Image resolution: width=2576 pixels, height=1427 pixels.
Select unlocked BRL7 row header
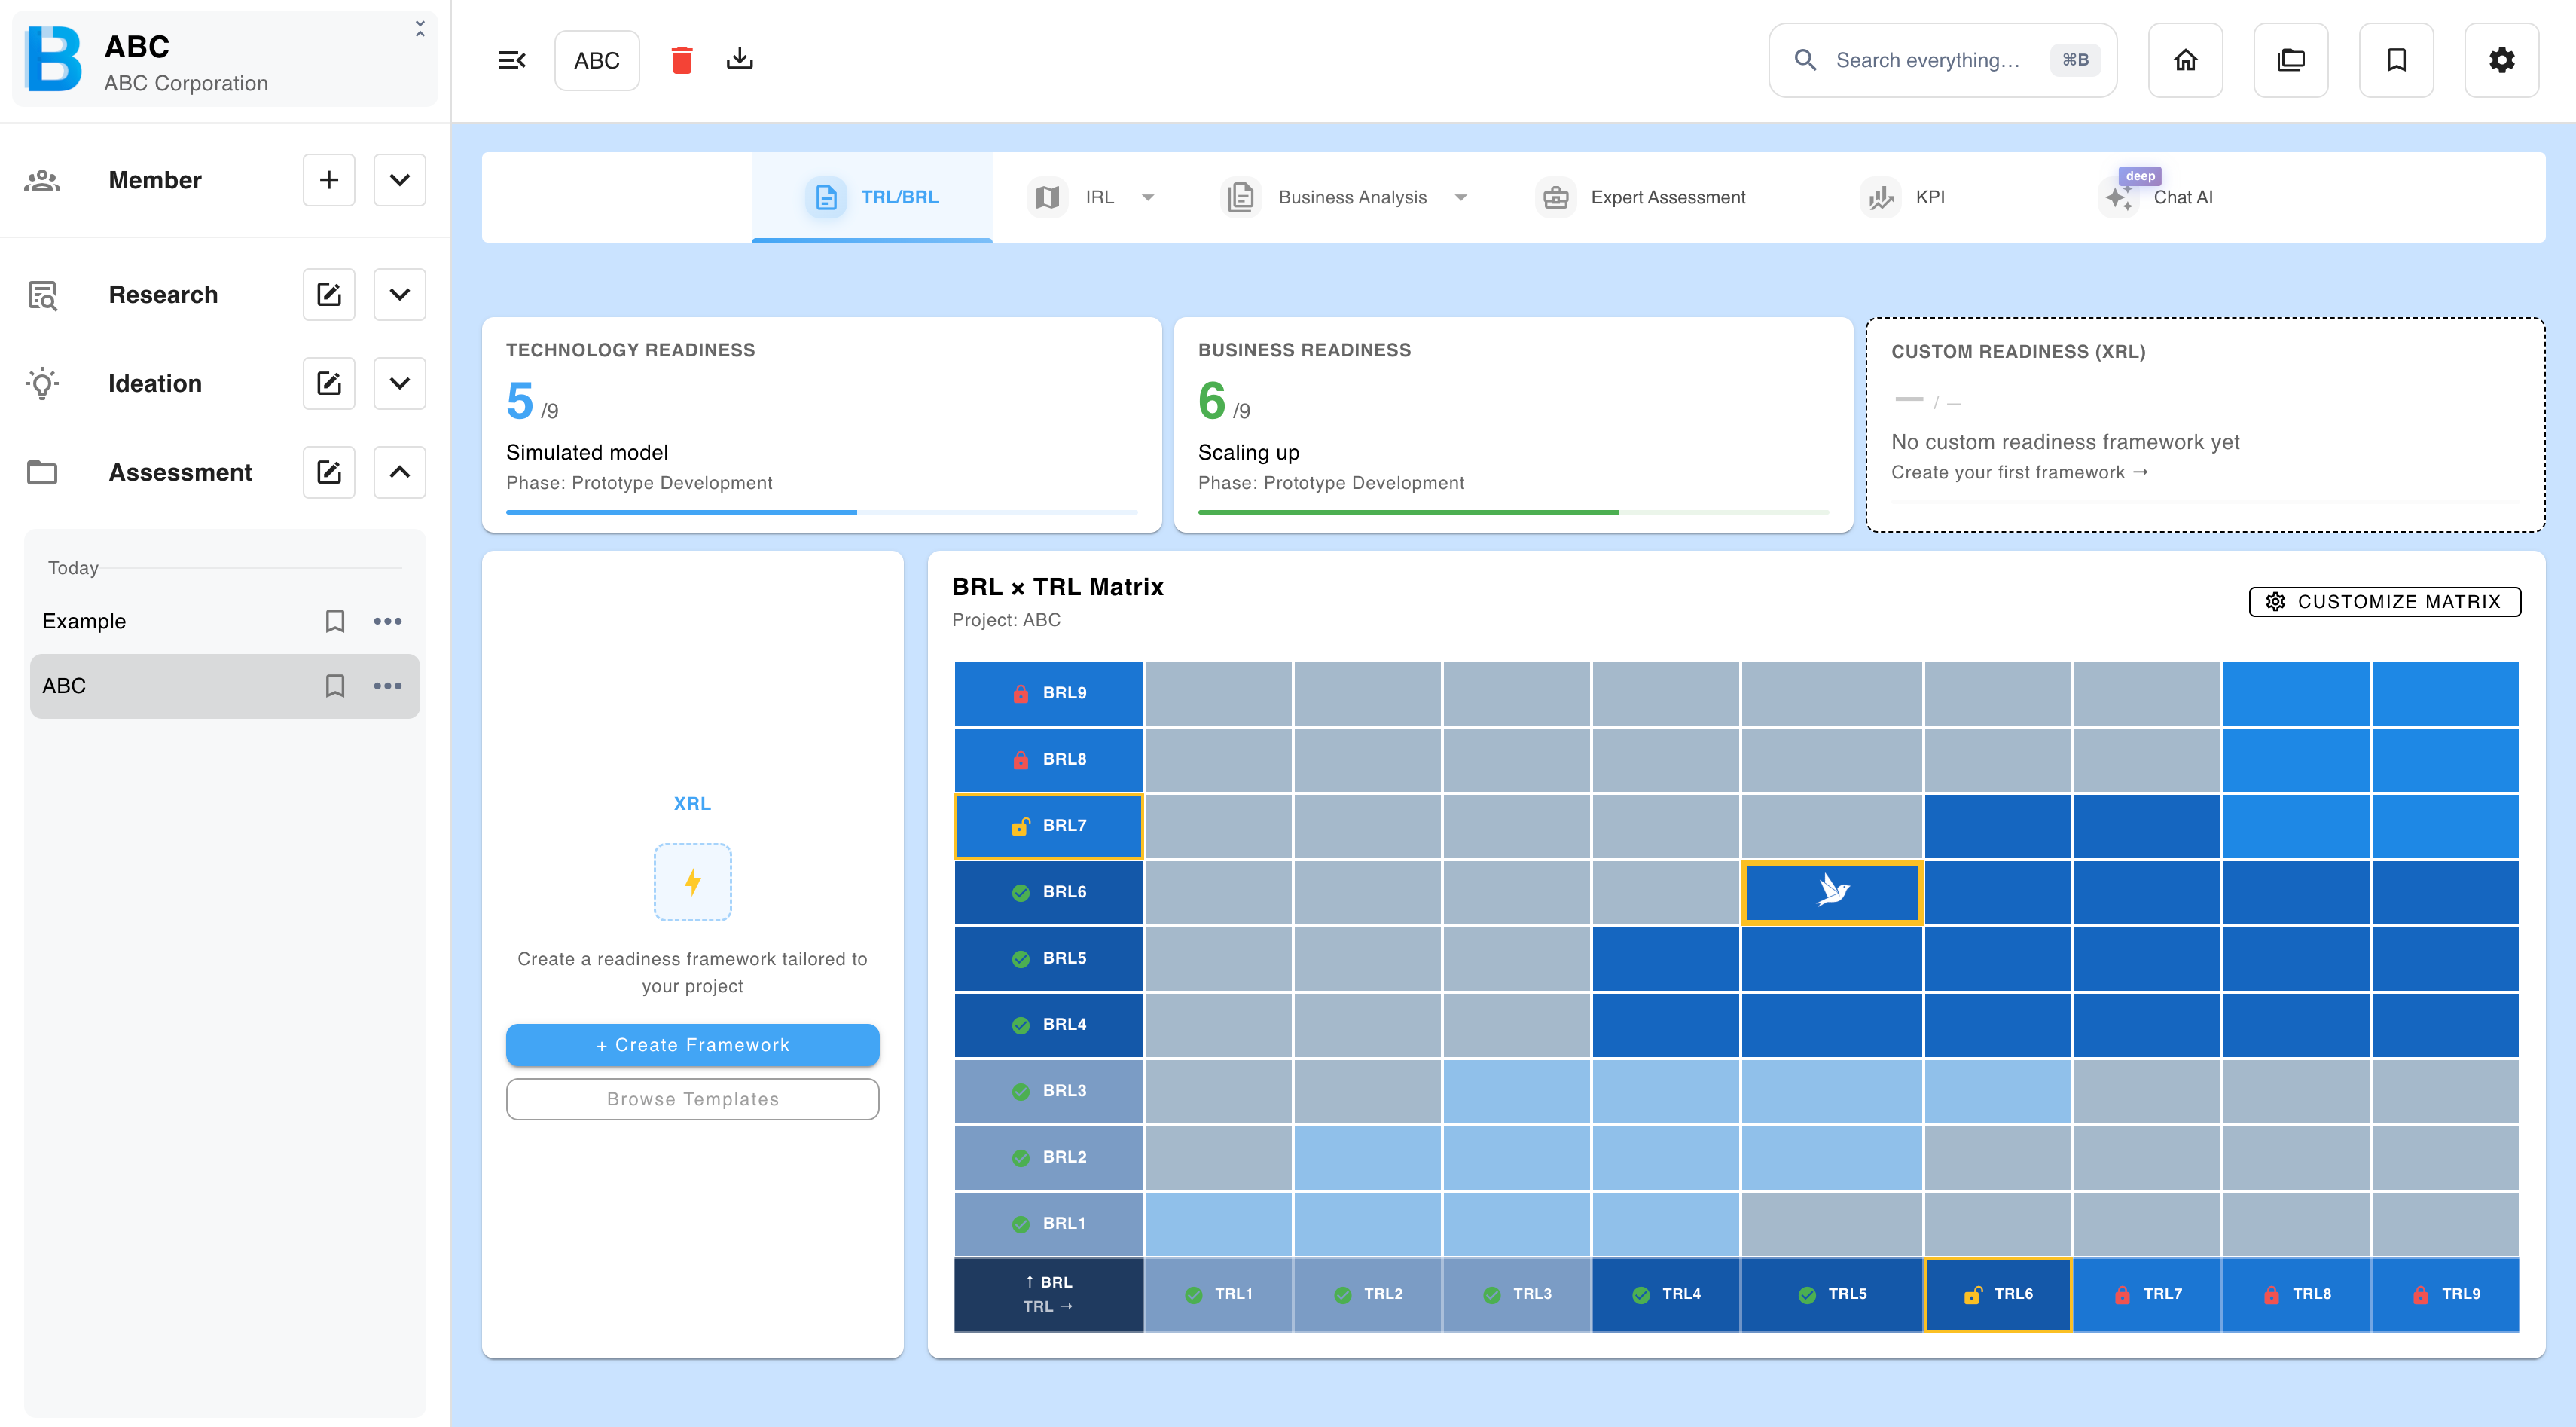coord(1048,825)
